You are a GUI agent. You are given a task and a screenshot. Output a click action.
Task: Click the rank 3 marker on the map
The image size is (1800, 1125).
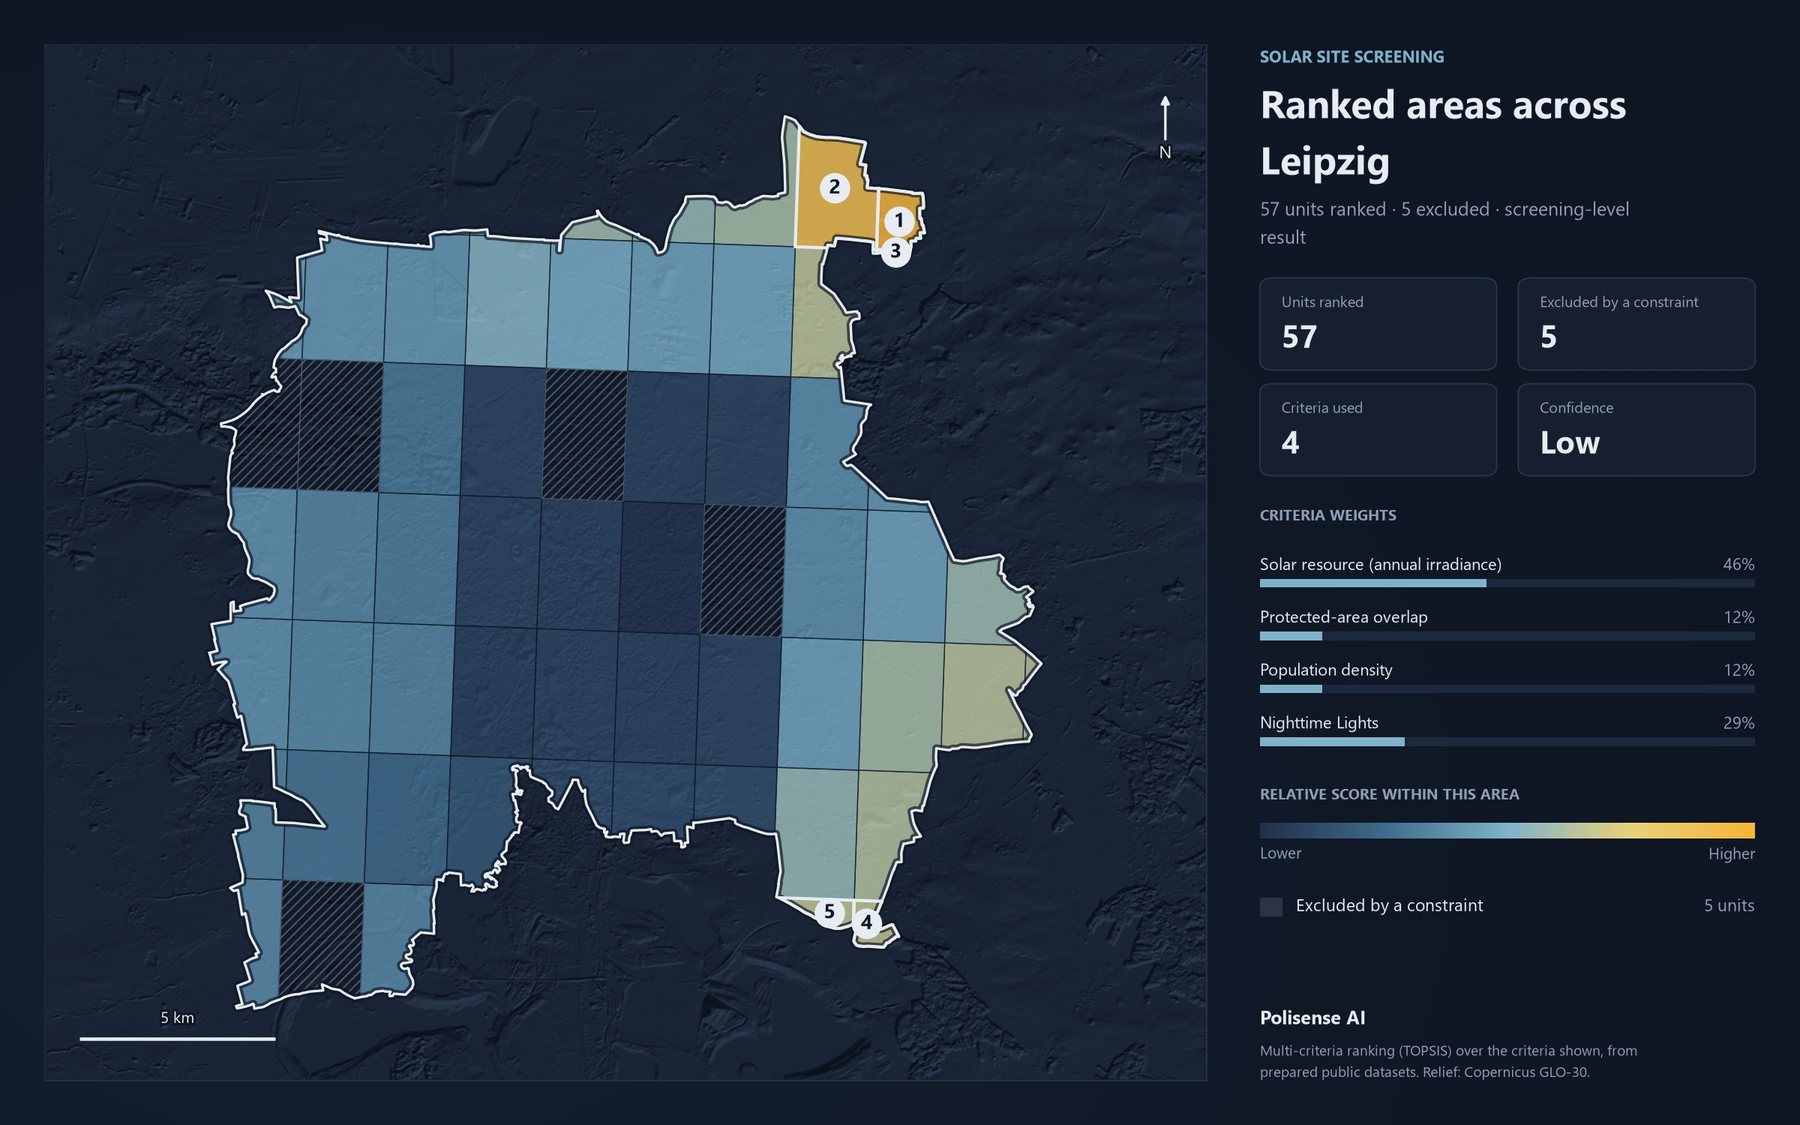(x=895, y=251)
